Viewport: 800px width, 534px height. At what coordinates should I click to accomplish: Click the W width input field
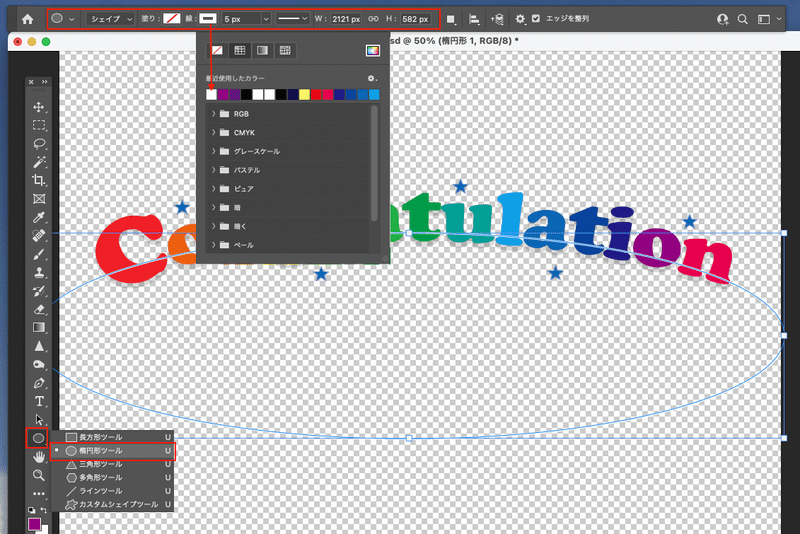(x=346, y=19)
